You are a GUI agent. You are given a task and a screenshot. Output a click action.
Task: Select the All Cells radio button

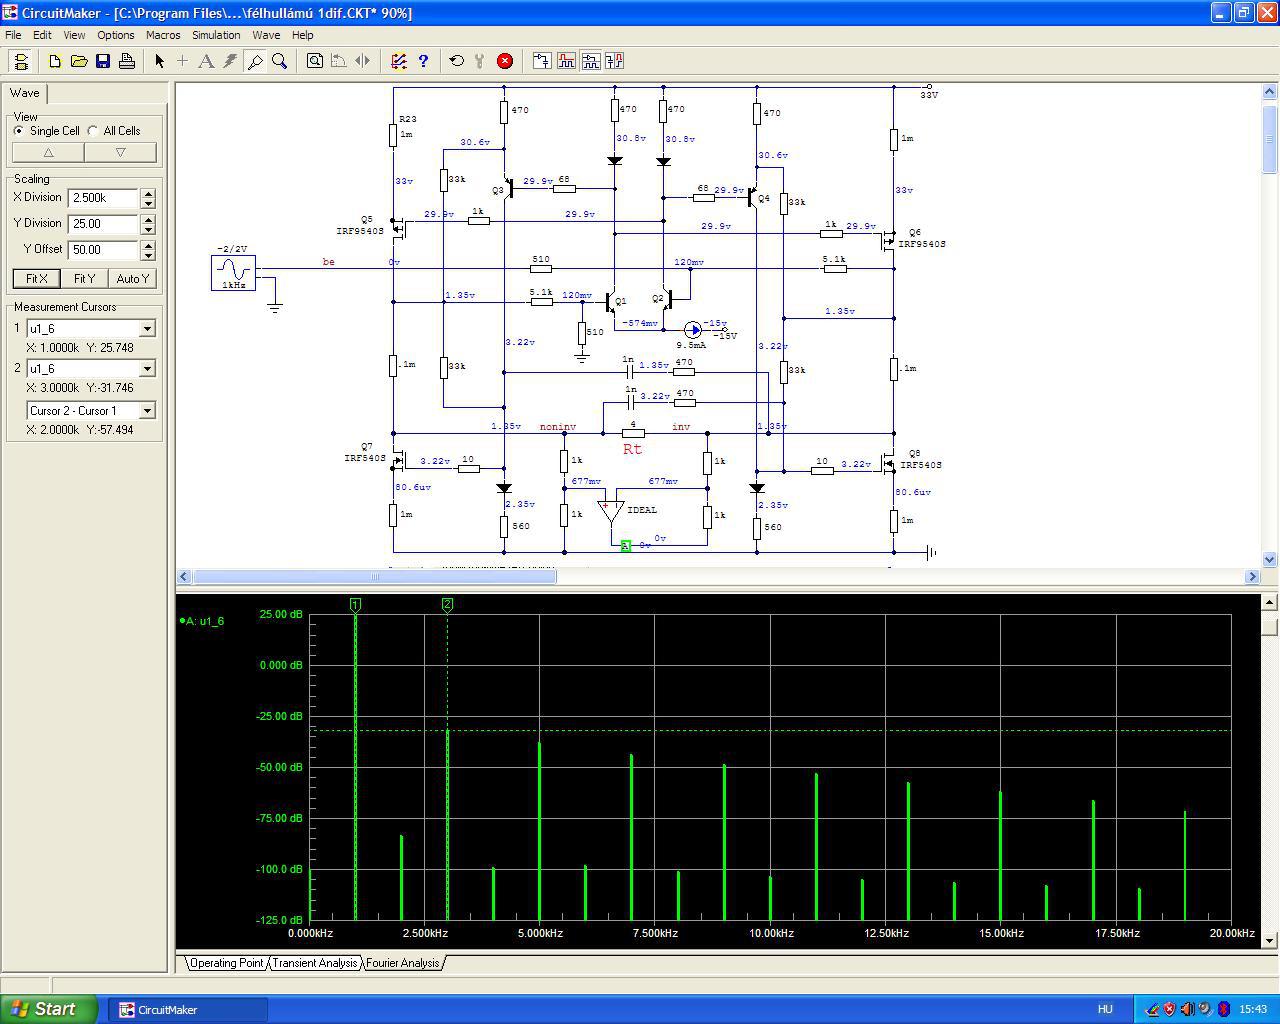[93, 131]
